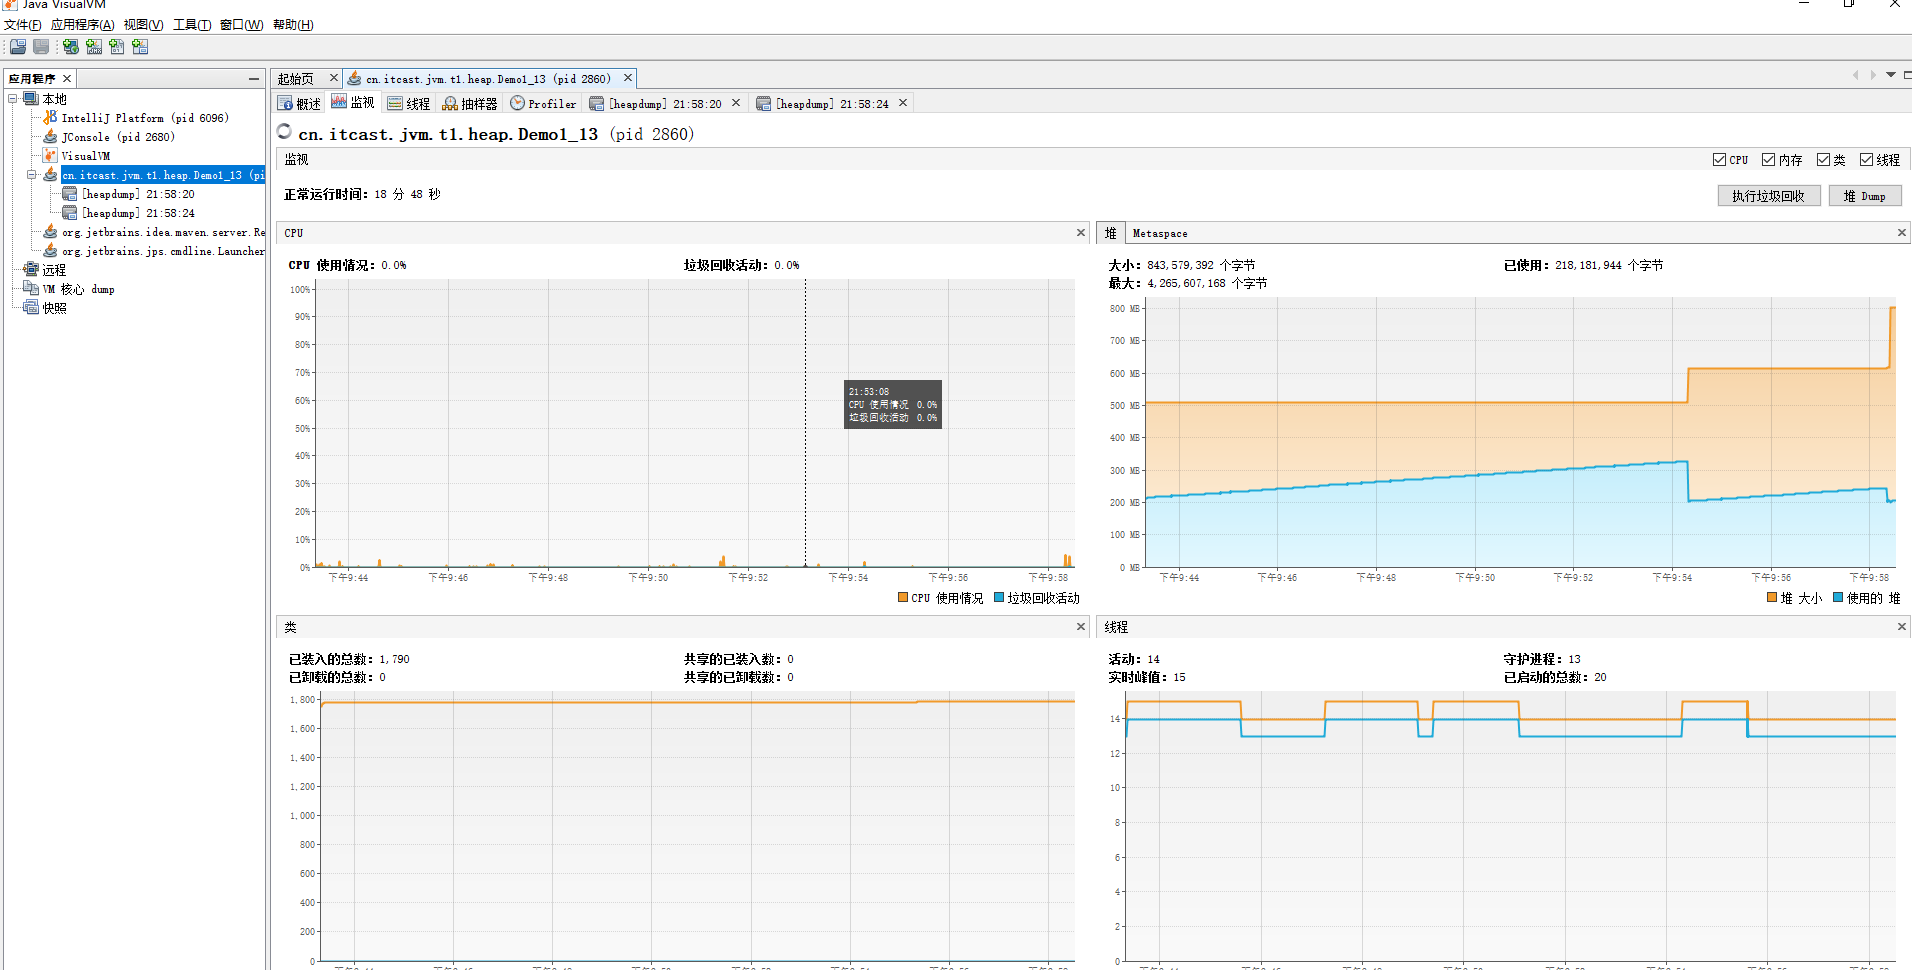This screenshot has height=970, width=1912.
Task: Toggle the 线程 checkbox in the 监视 header
Action: [x=1866, y=160]
